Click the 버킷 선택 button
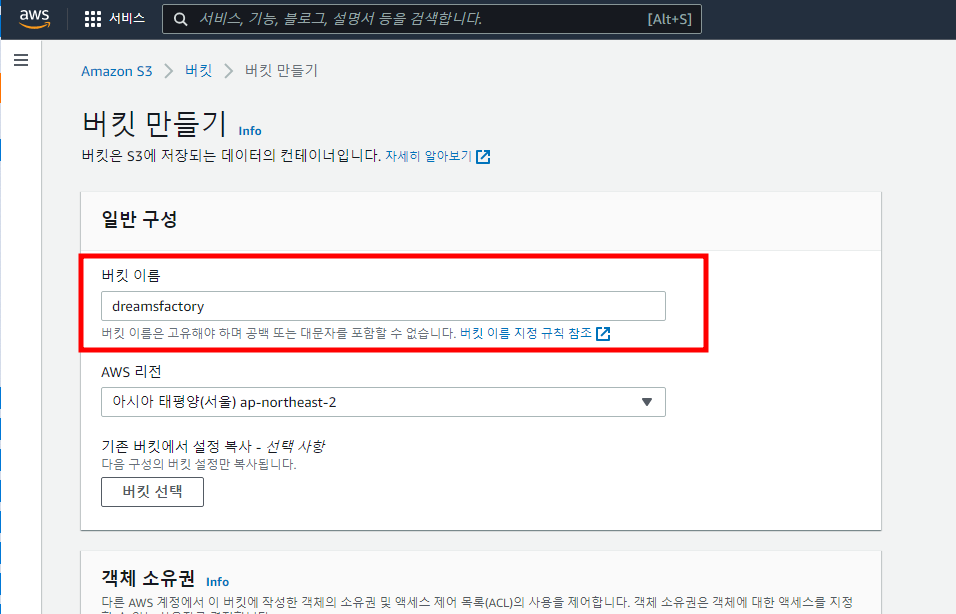956x614 pixels. click(152, 492)
